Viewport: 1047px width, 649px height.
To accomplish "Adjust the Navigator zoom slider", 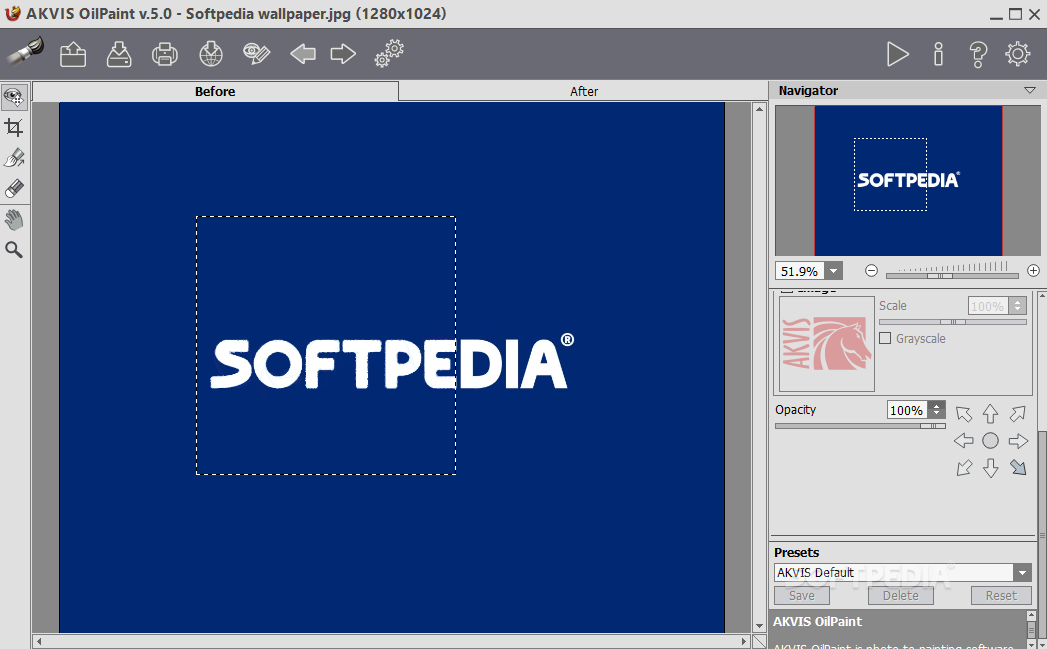I will [x=940, y=275].
